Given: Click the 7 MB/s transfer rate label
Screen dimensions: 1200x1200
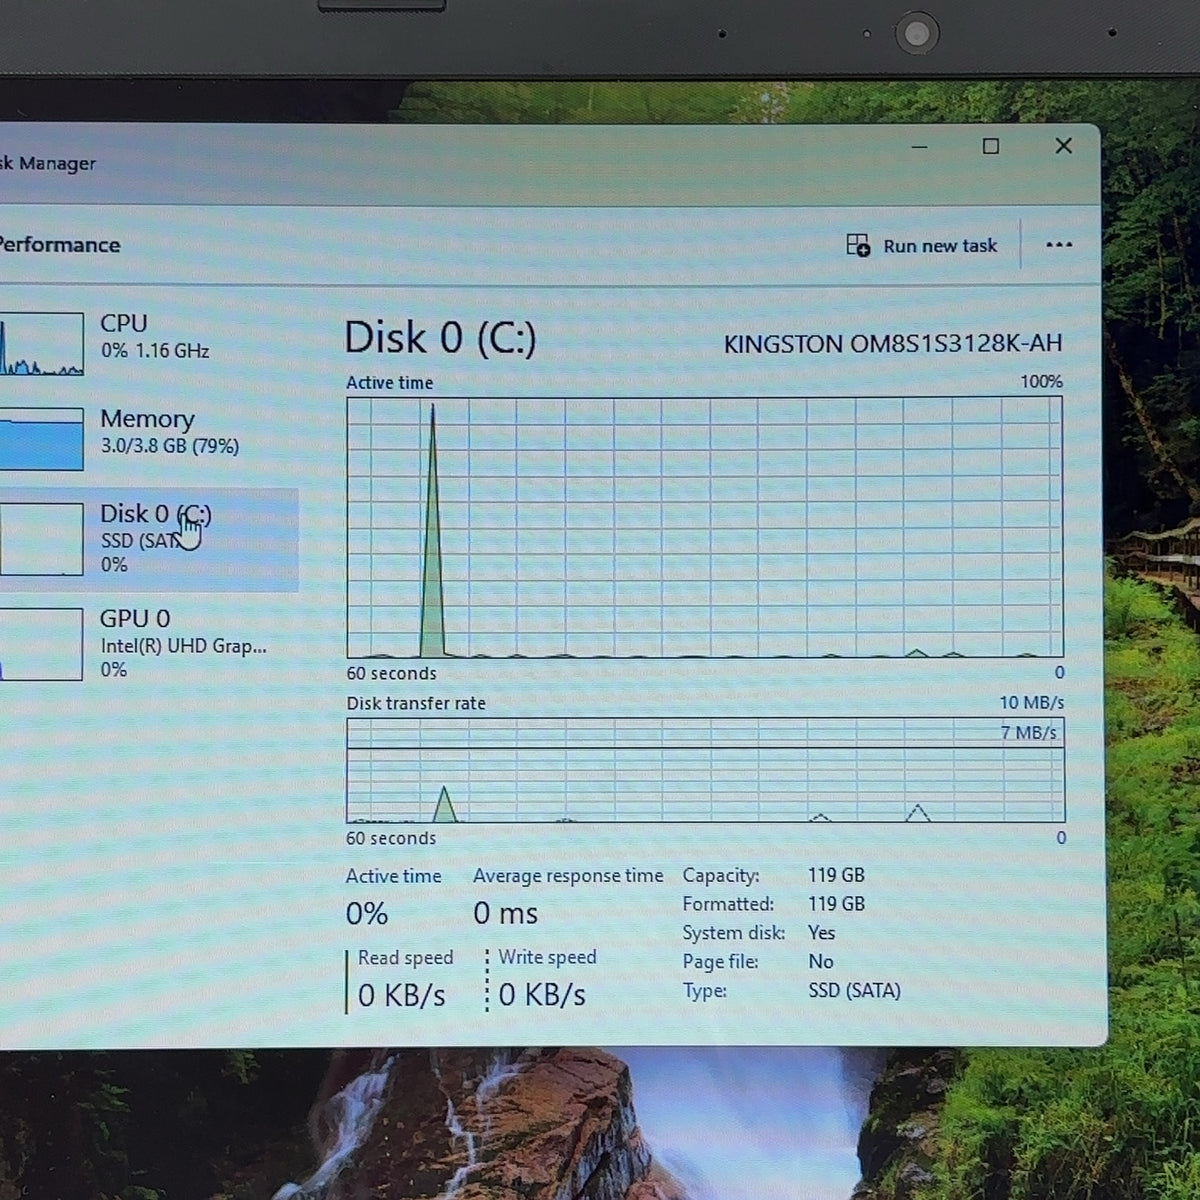Looking at the screenshot, I should pos(1028,733).
